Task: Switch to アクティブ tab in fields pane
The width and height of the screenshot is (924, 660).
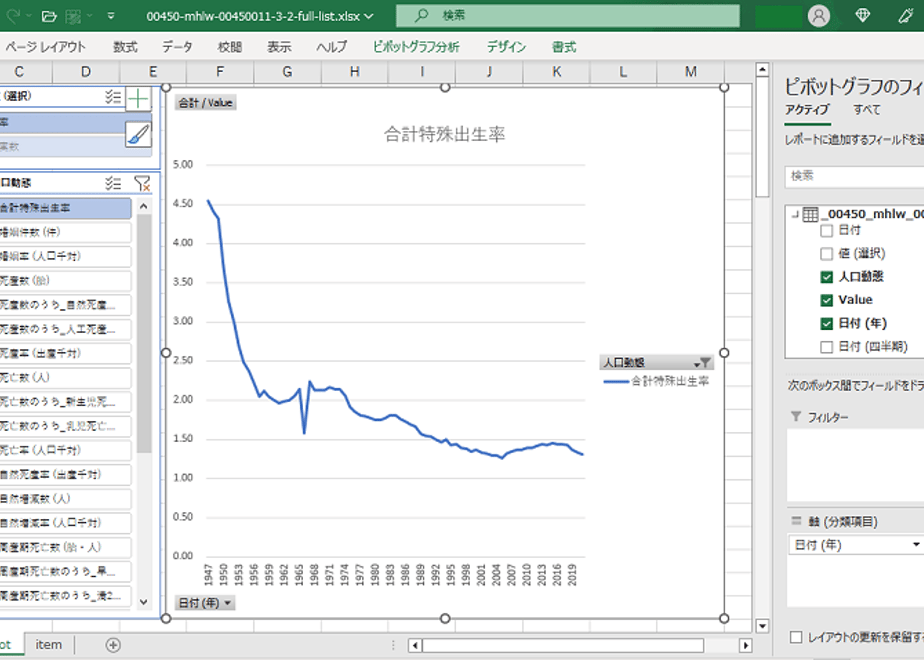Action: point(807,110)
